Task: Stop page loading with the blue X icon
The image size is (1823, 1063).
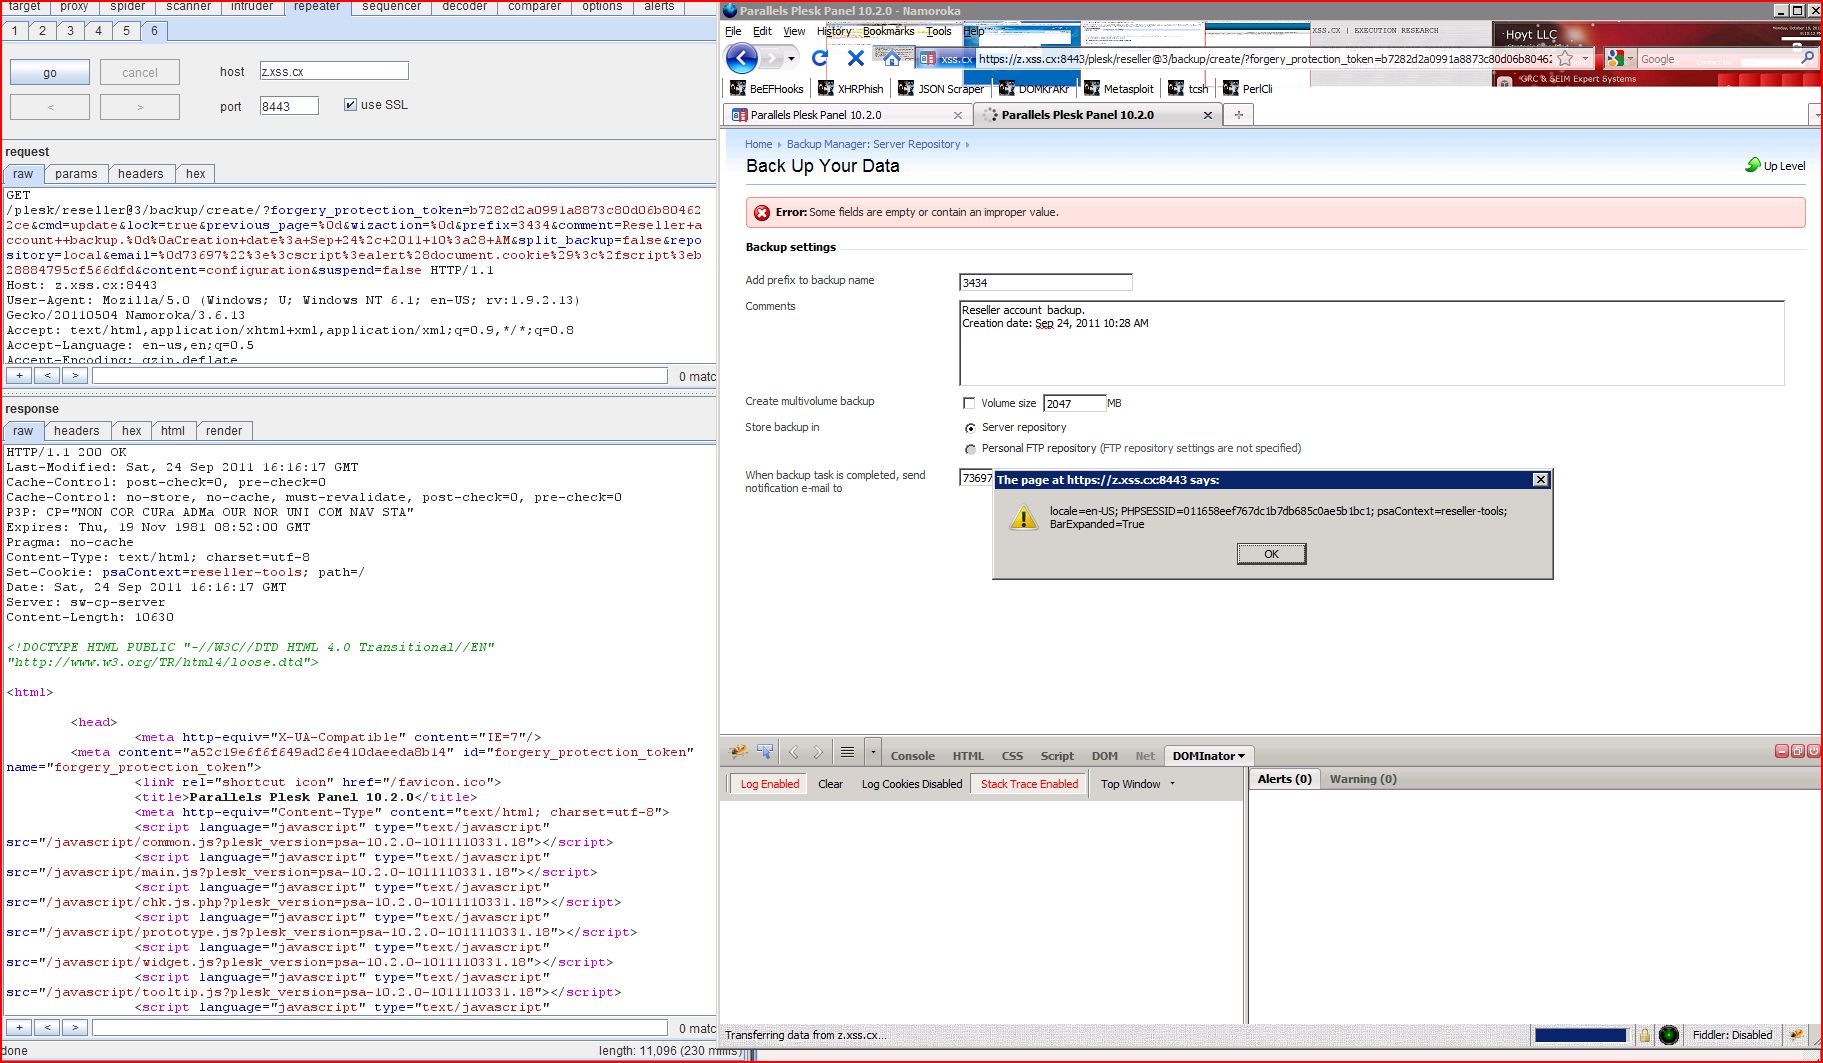Action: 855,59
